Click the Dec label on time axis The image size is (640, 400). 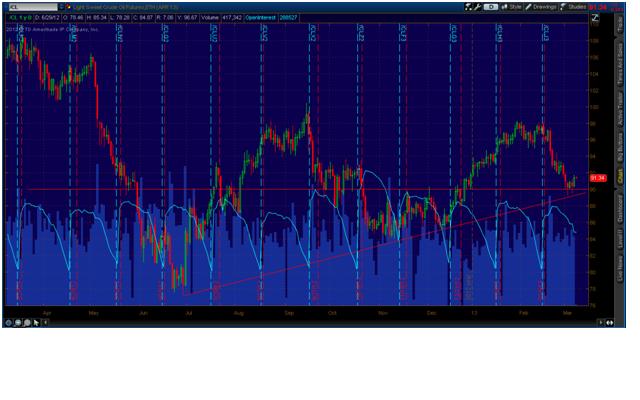pyautogui.click(x=431, y=313)
